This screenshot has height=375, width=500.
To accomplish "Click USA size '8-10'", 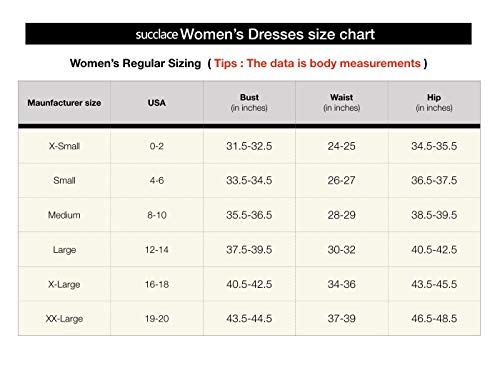I will pyautogui.click(x=157, y=215).
